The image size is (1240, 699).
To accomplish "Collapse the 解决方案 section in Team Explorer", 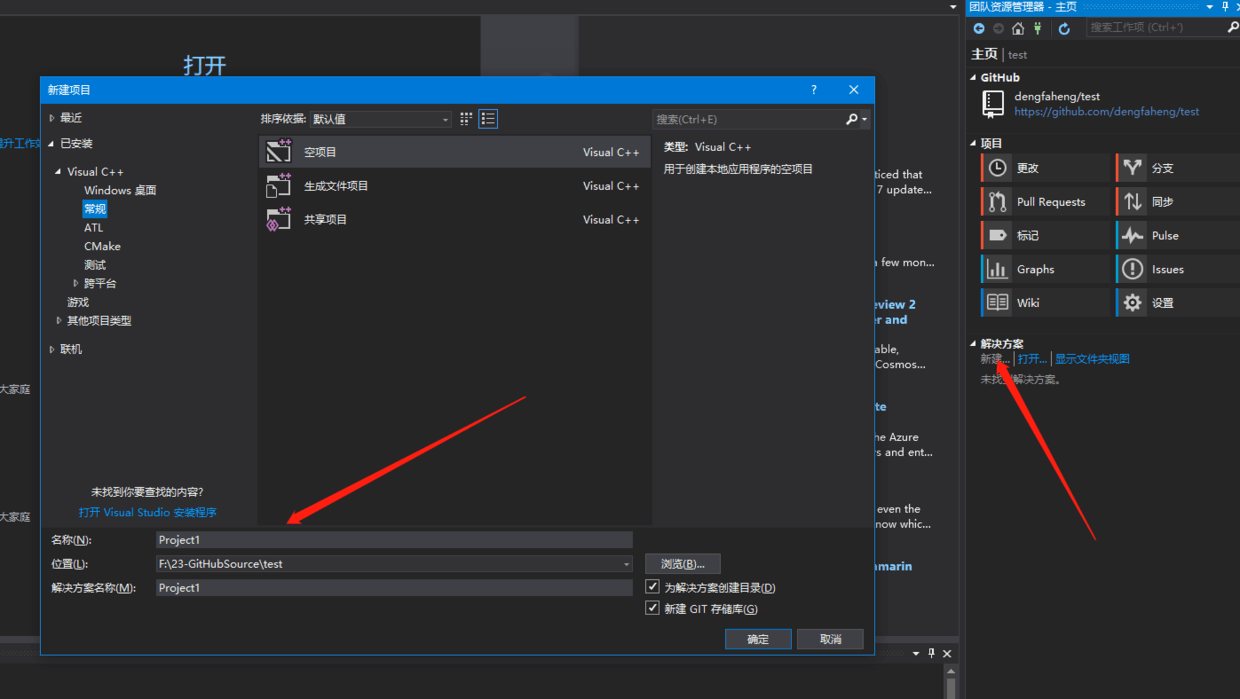I will coord(974,343).
